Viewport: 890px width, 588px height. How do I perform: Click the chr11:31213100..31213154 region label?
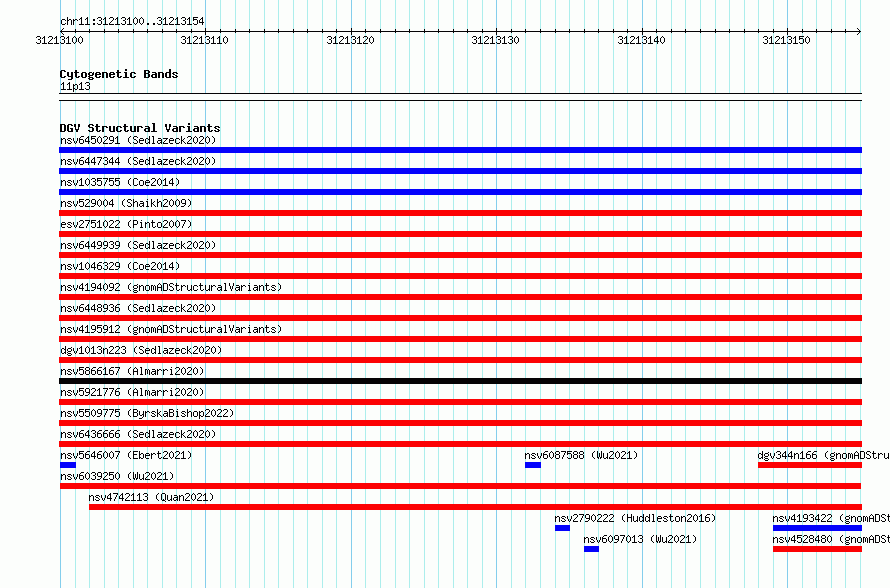tap(132, 21)
